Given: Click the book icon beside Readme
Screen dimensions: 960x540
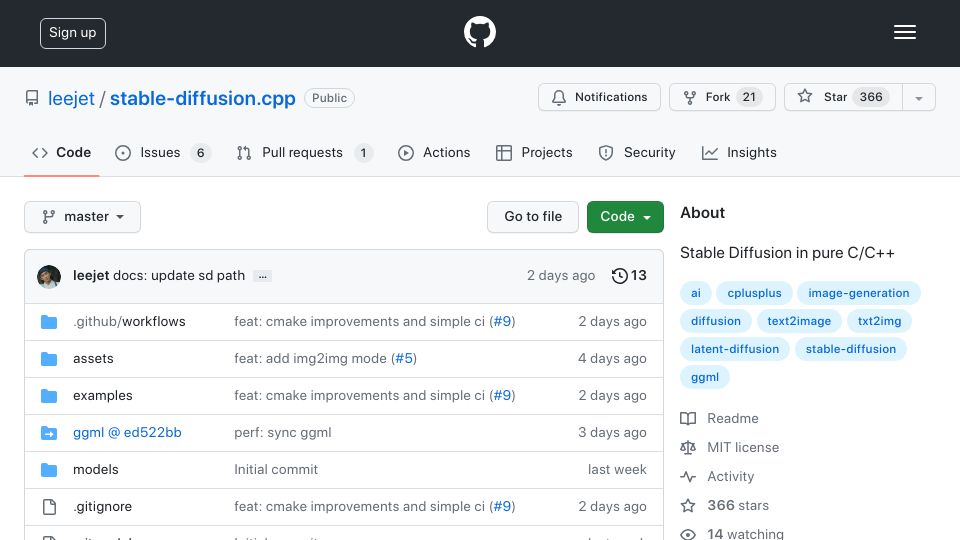Looking at the screenshot, I should point(688,419).
